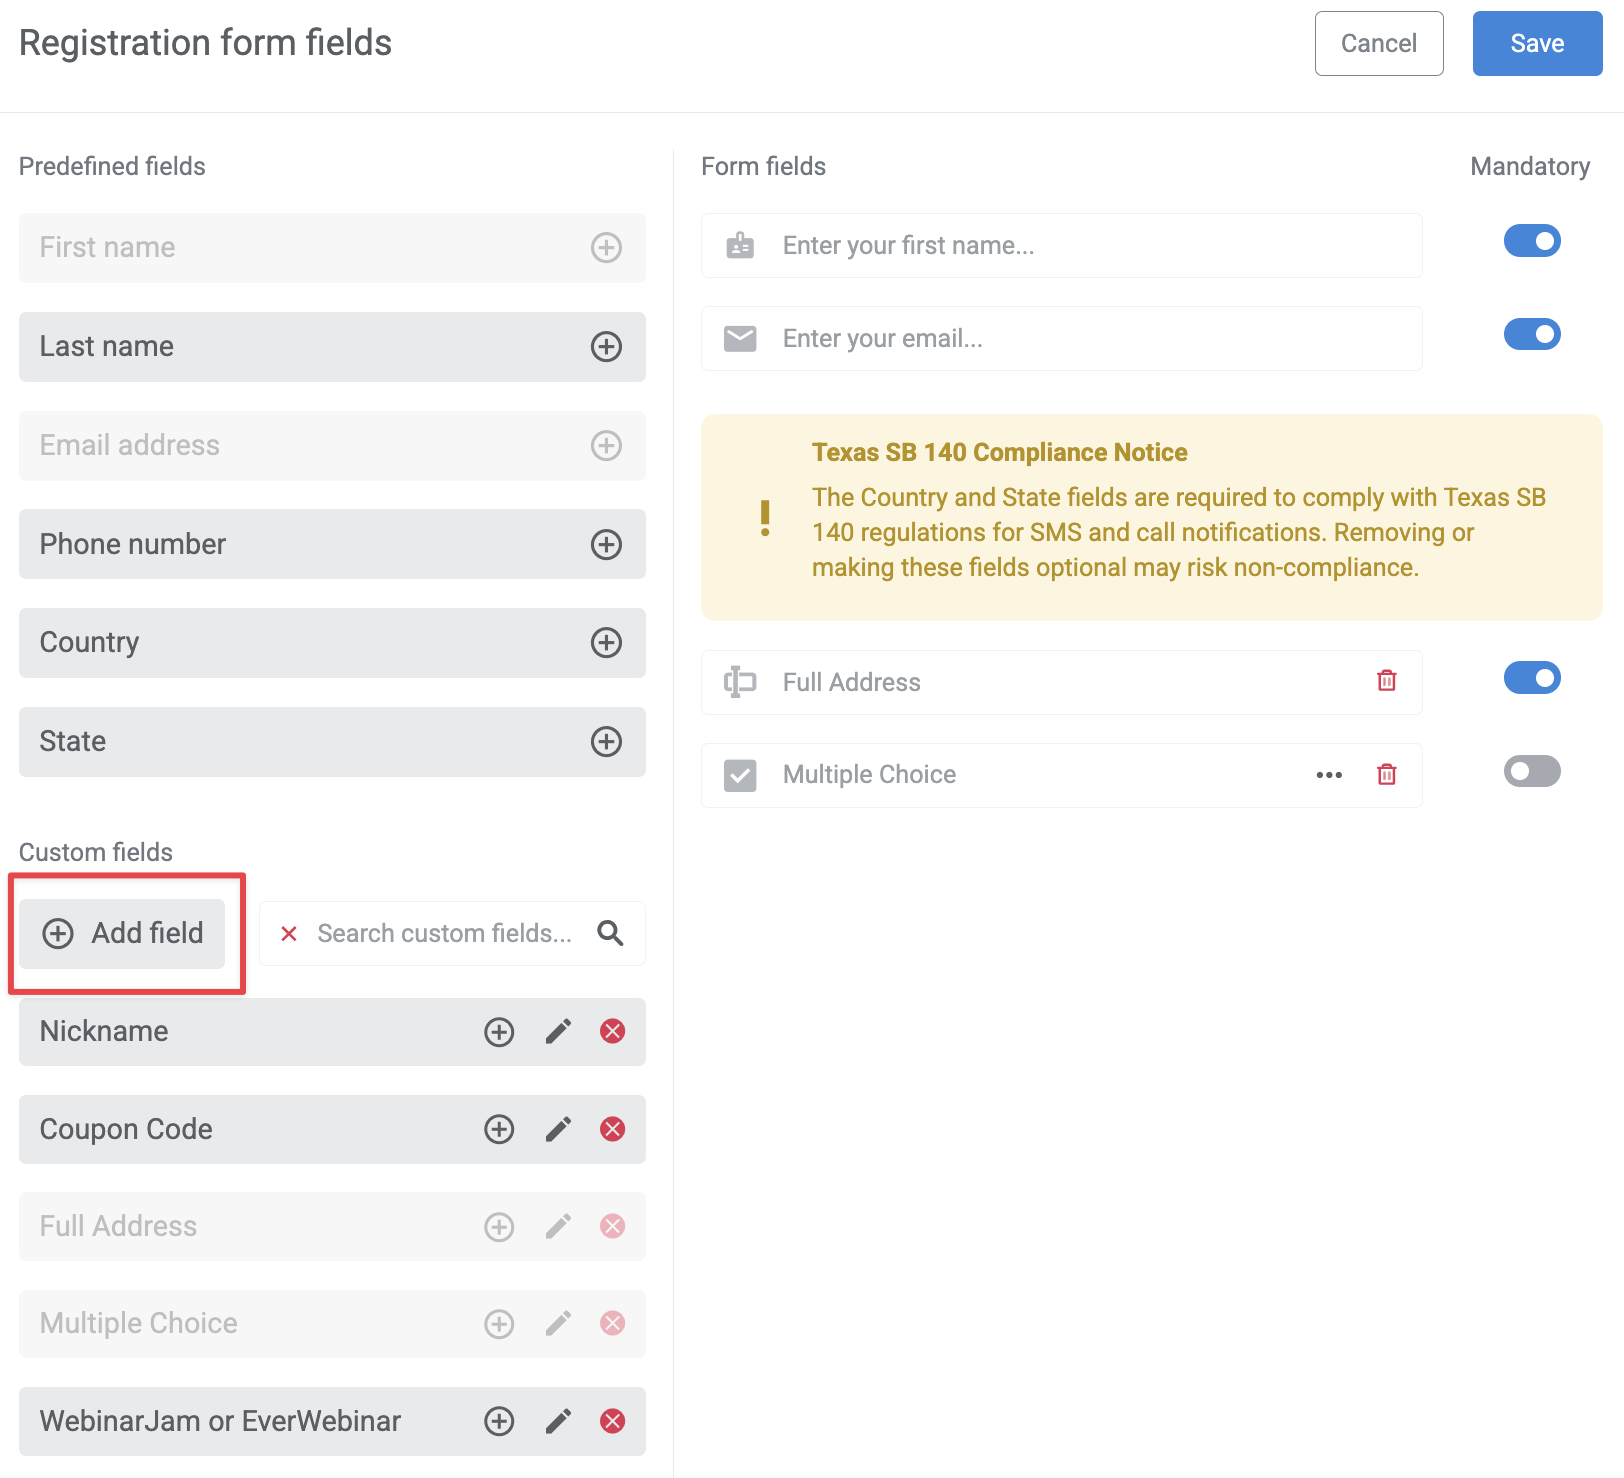Add Phone number field via plus icon

[606, 544]
